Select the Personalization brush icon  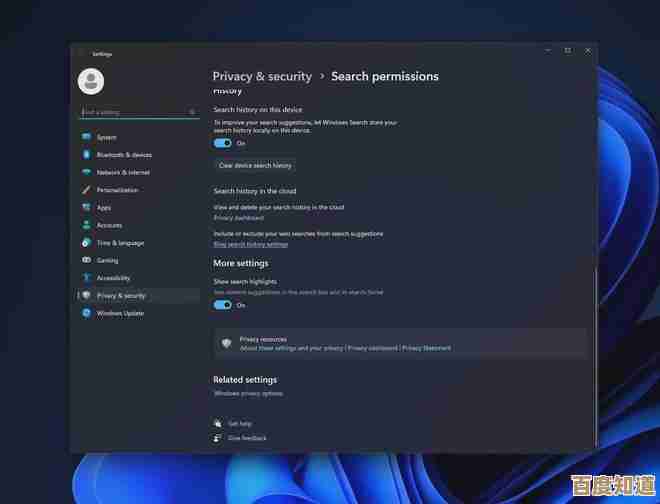[86, 189]
